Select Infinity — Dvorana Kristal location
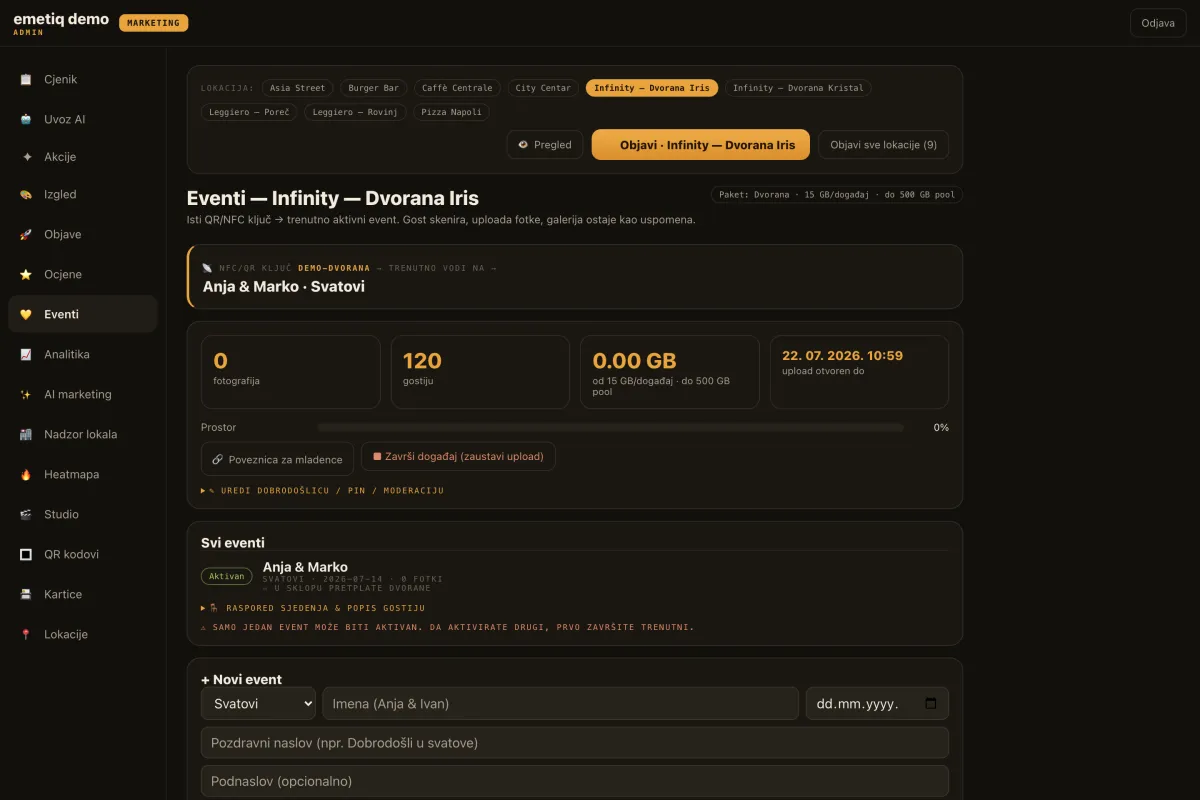The width and height of the screenshot is (1200, 800). 798,88
